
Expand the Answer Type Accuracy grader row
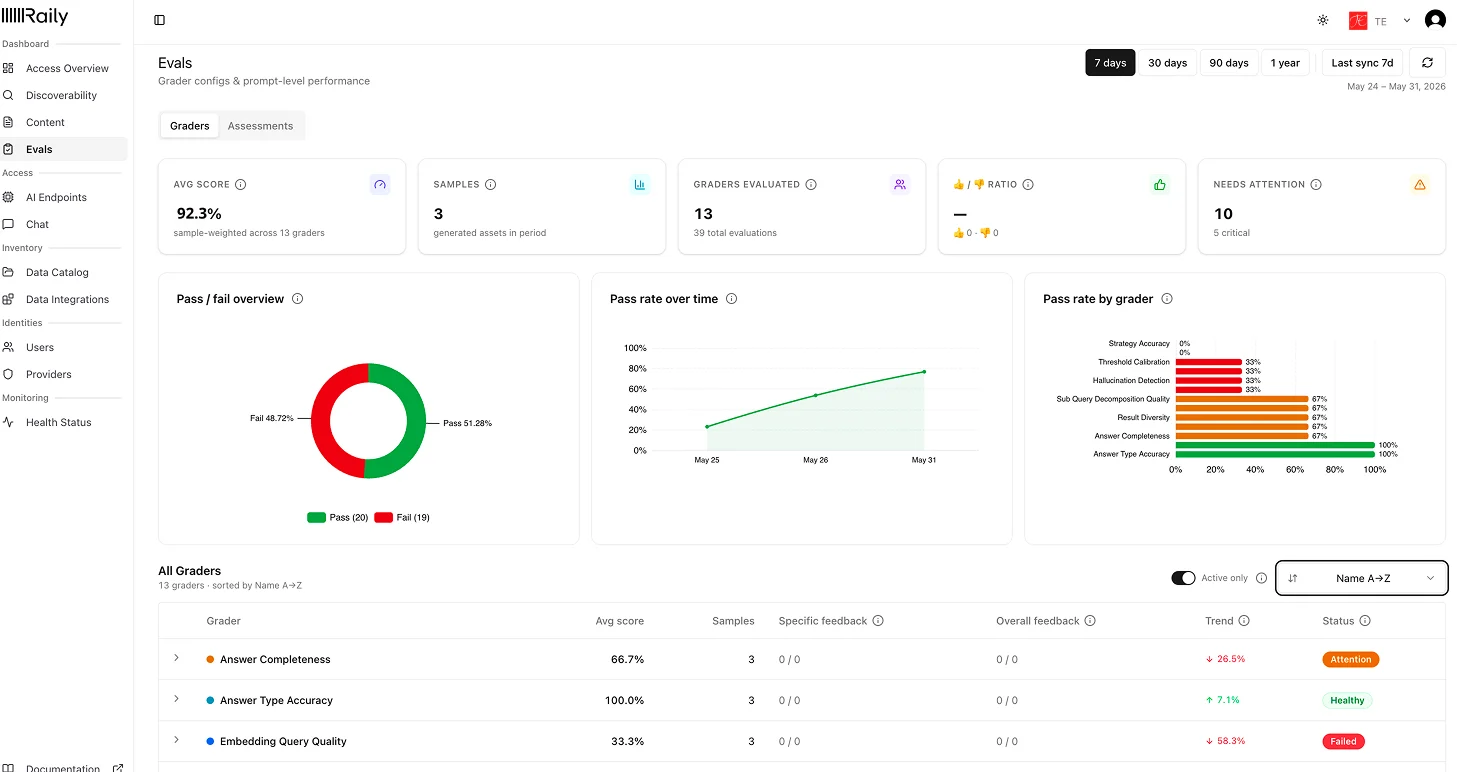point(176,699)
